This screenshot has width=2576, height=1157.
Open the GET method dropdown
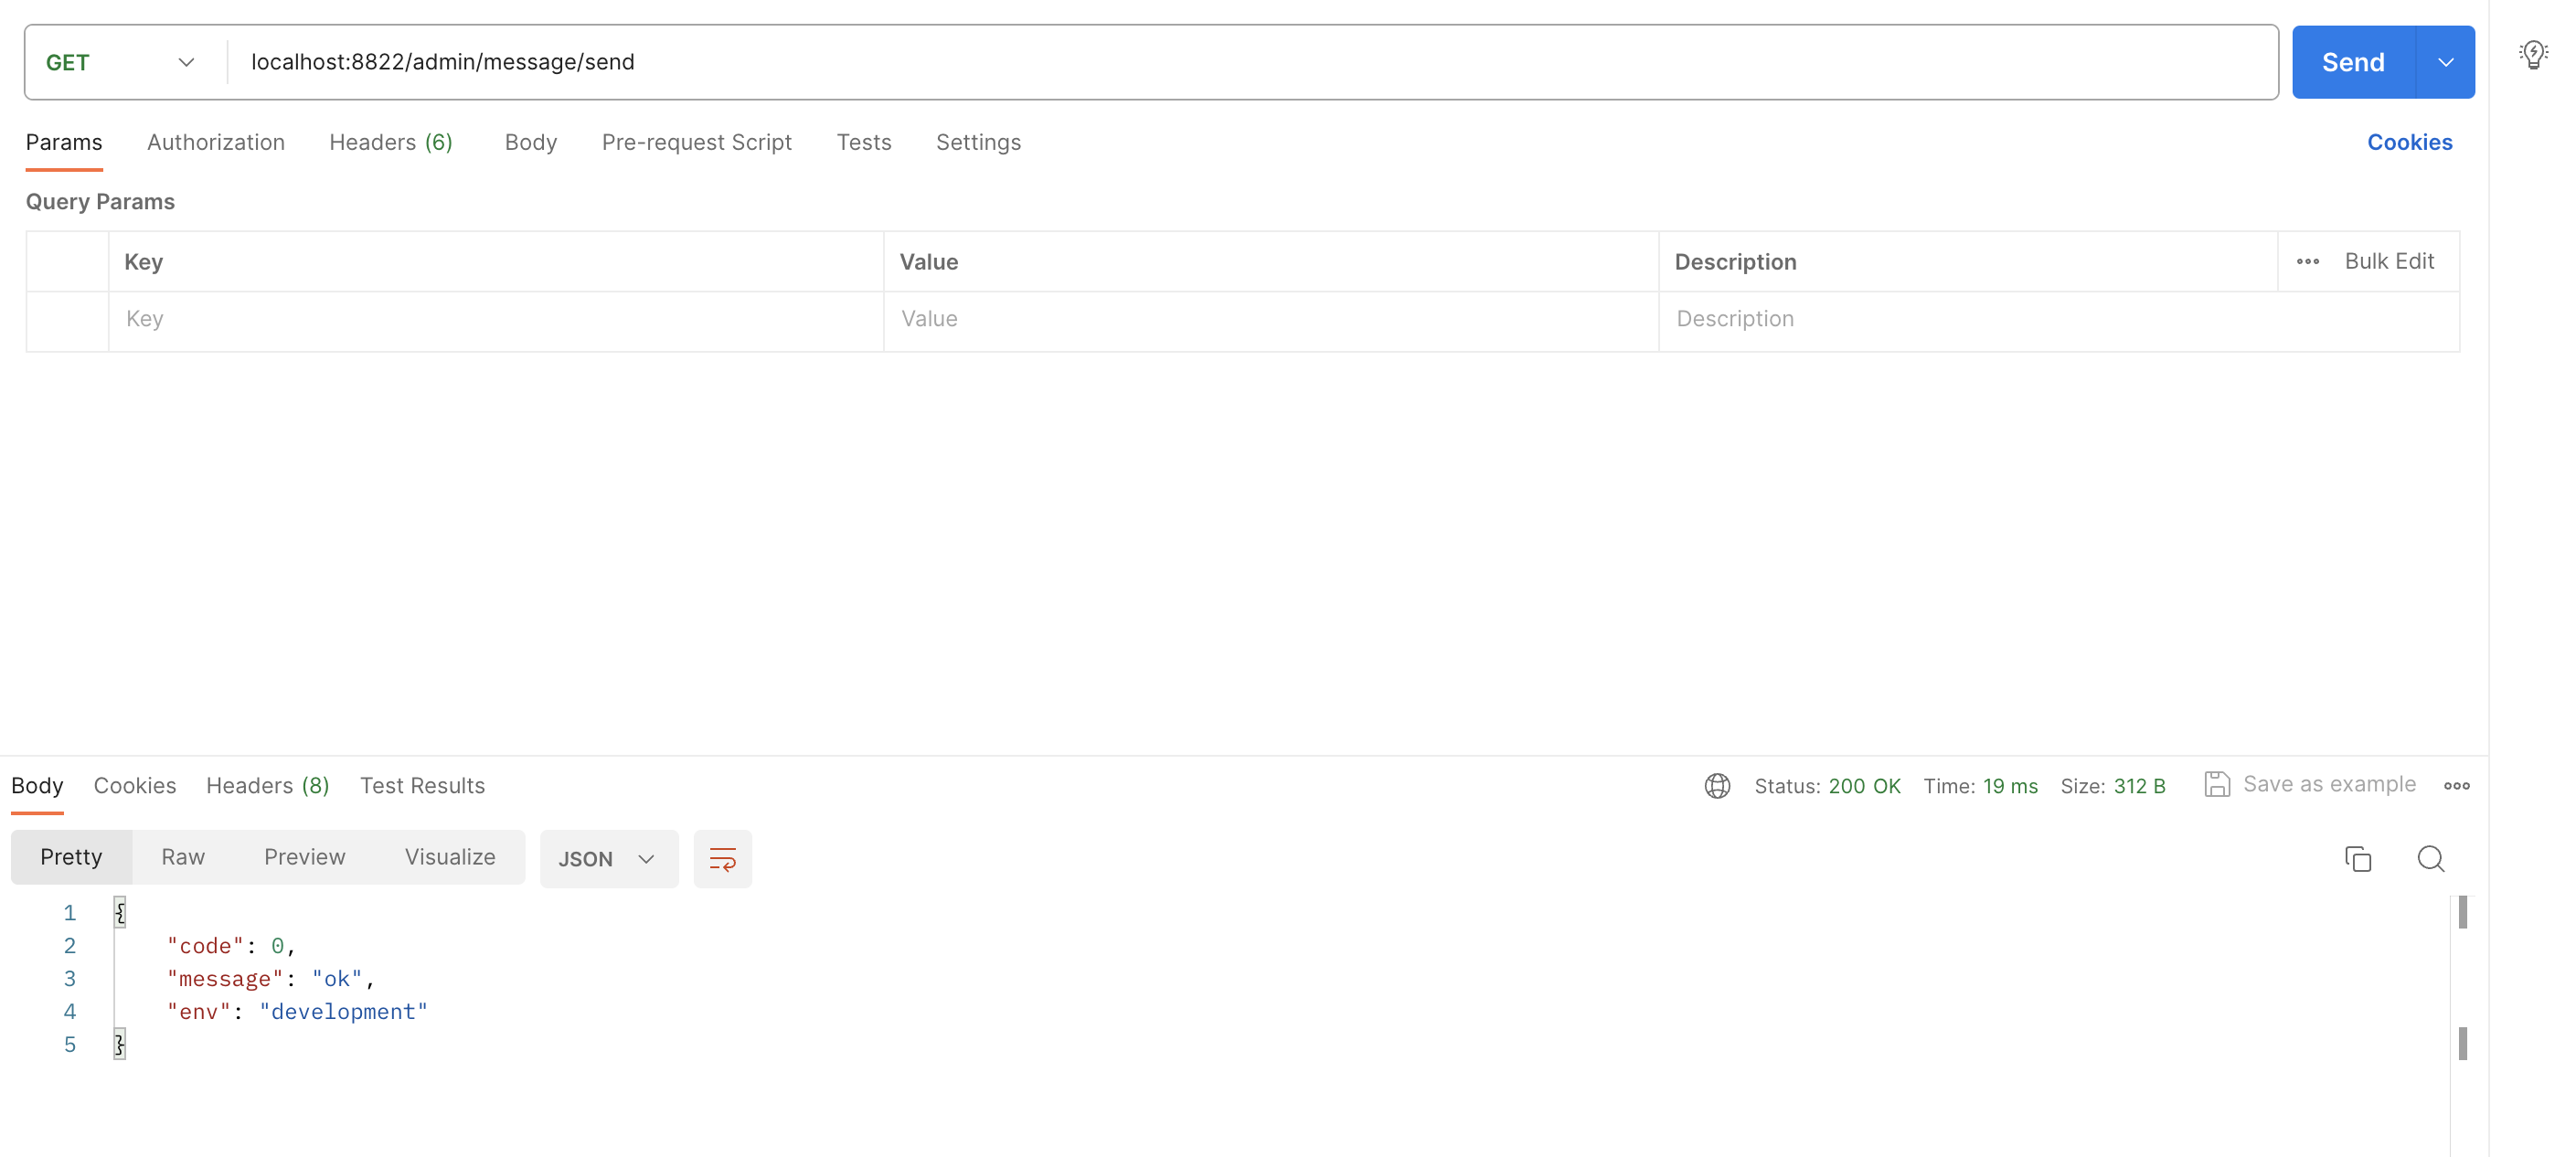coord(121,62)
